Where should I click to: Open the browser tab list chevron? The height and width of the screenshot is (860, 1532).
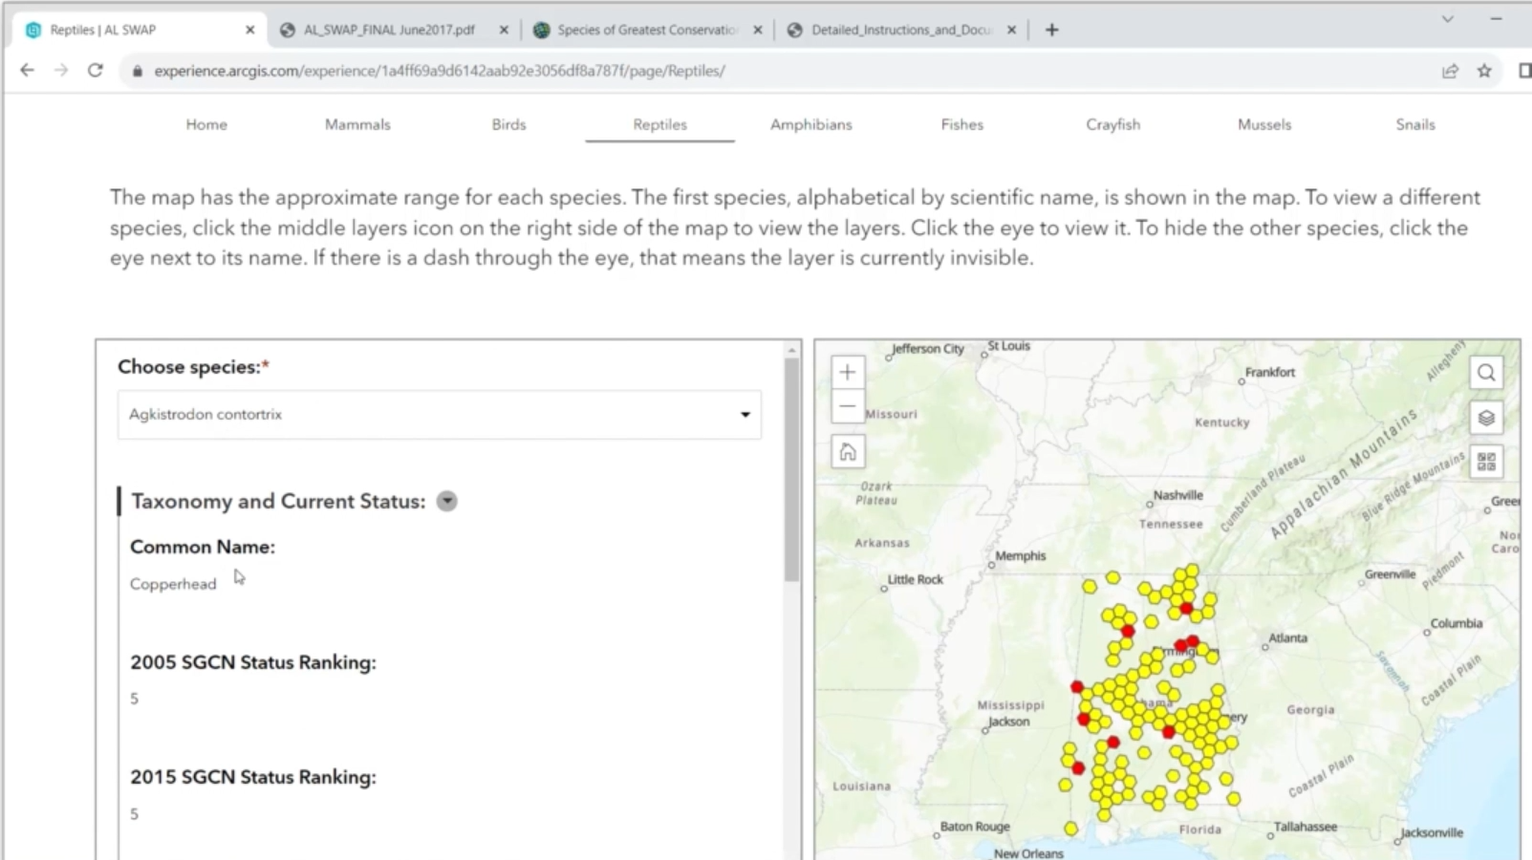pyautogui.click(x=1447, y=19)
